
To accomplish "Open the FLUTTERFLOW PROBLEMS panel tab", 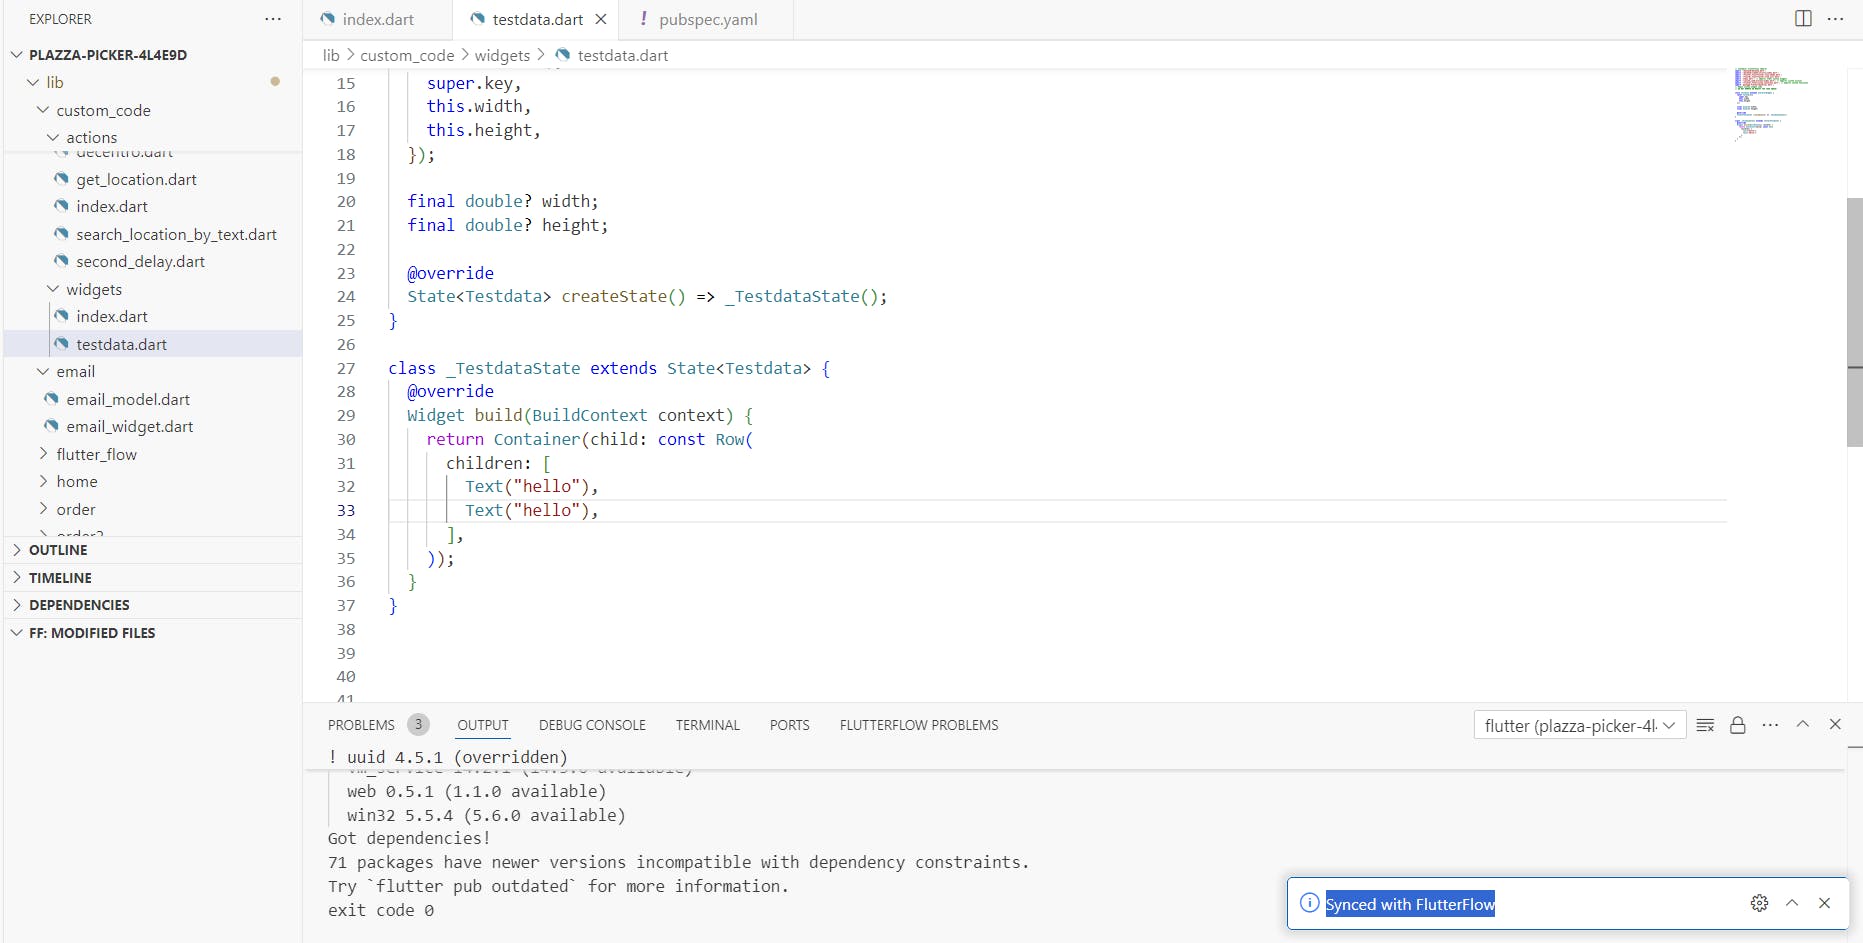I will (918, 725).
